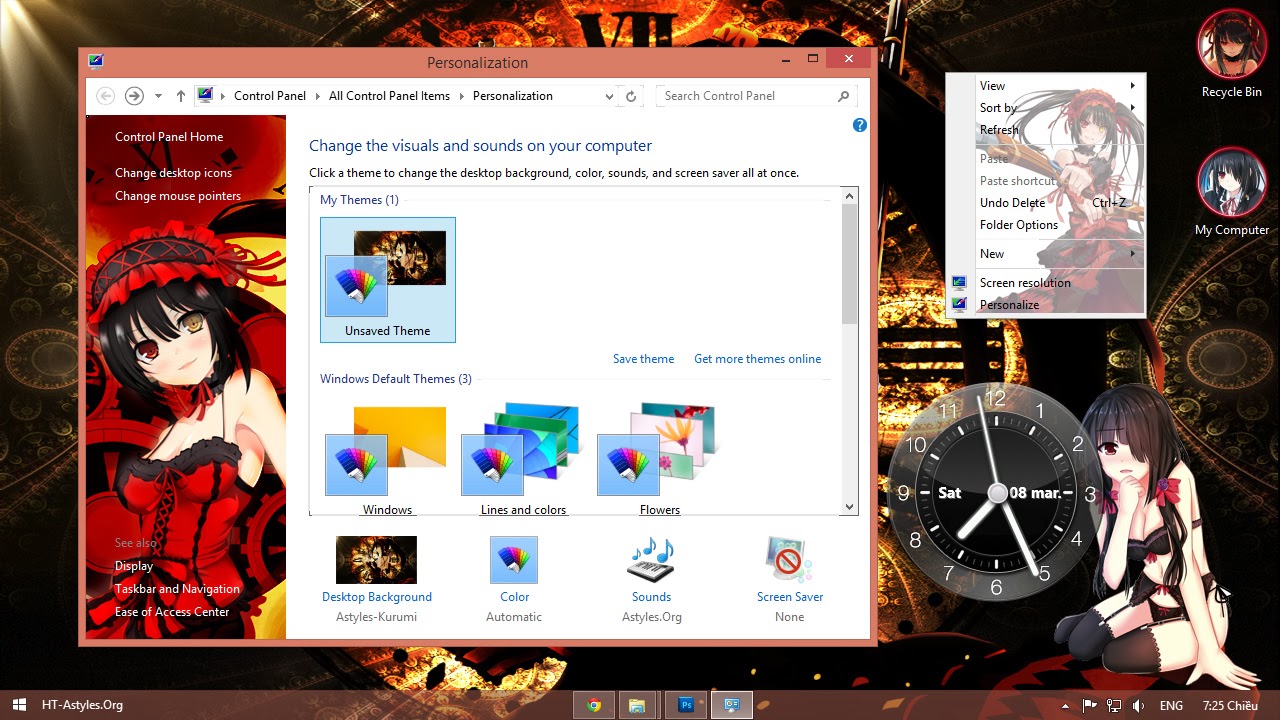1280x720 pixels.
Task: Choose Folder Options from context menu
Action: pyautogui.click(x=1046, y=225)
